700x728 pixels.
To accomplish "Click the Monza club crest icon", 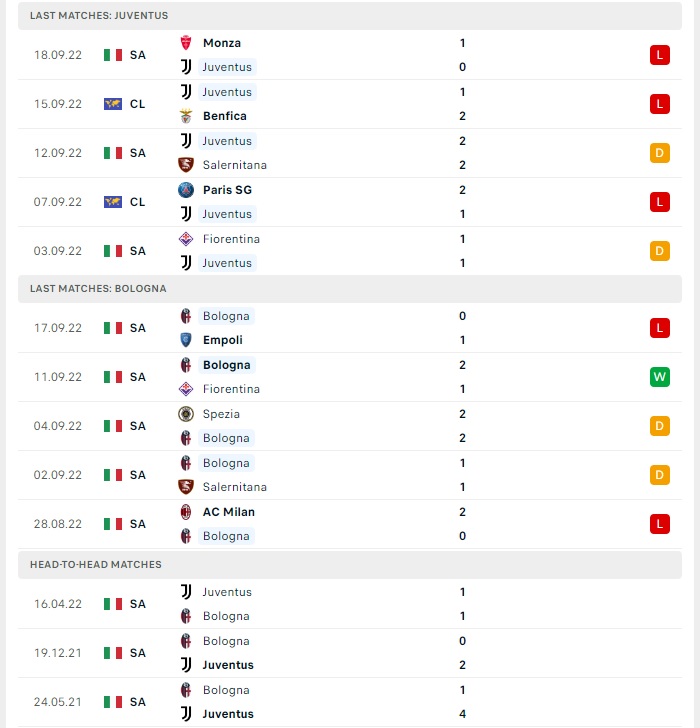I will tap(186, 43).
